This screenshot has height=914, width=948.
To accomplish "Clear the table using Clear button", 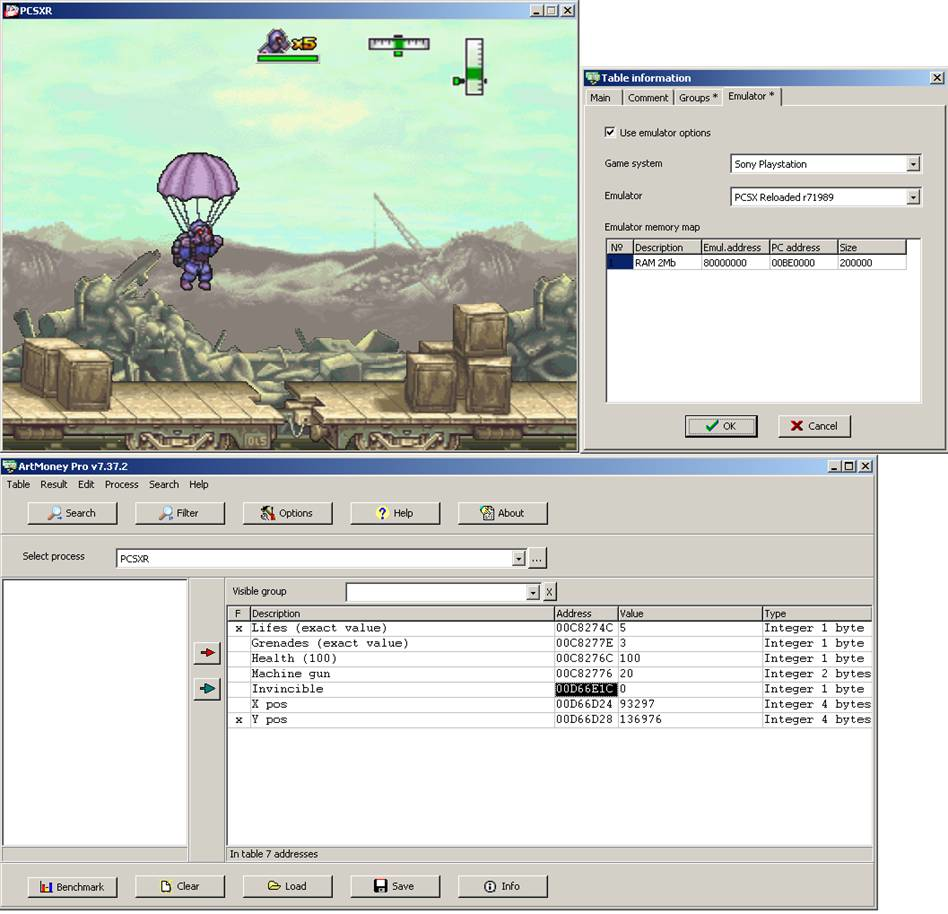I will tap(180, 887).
